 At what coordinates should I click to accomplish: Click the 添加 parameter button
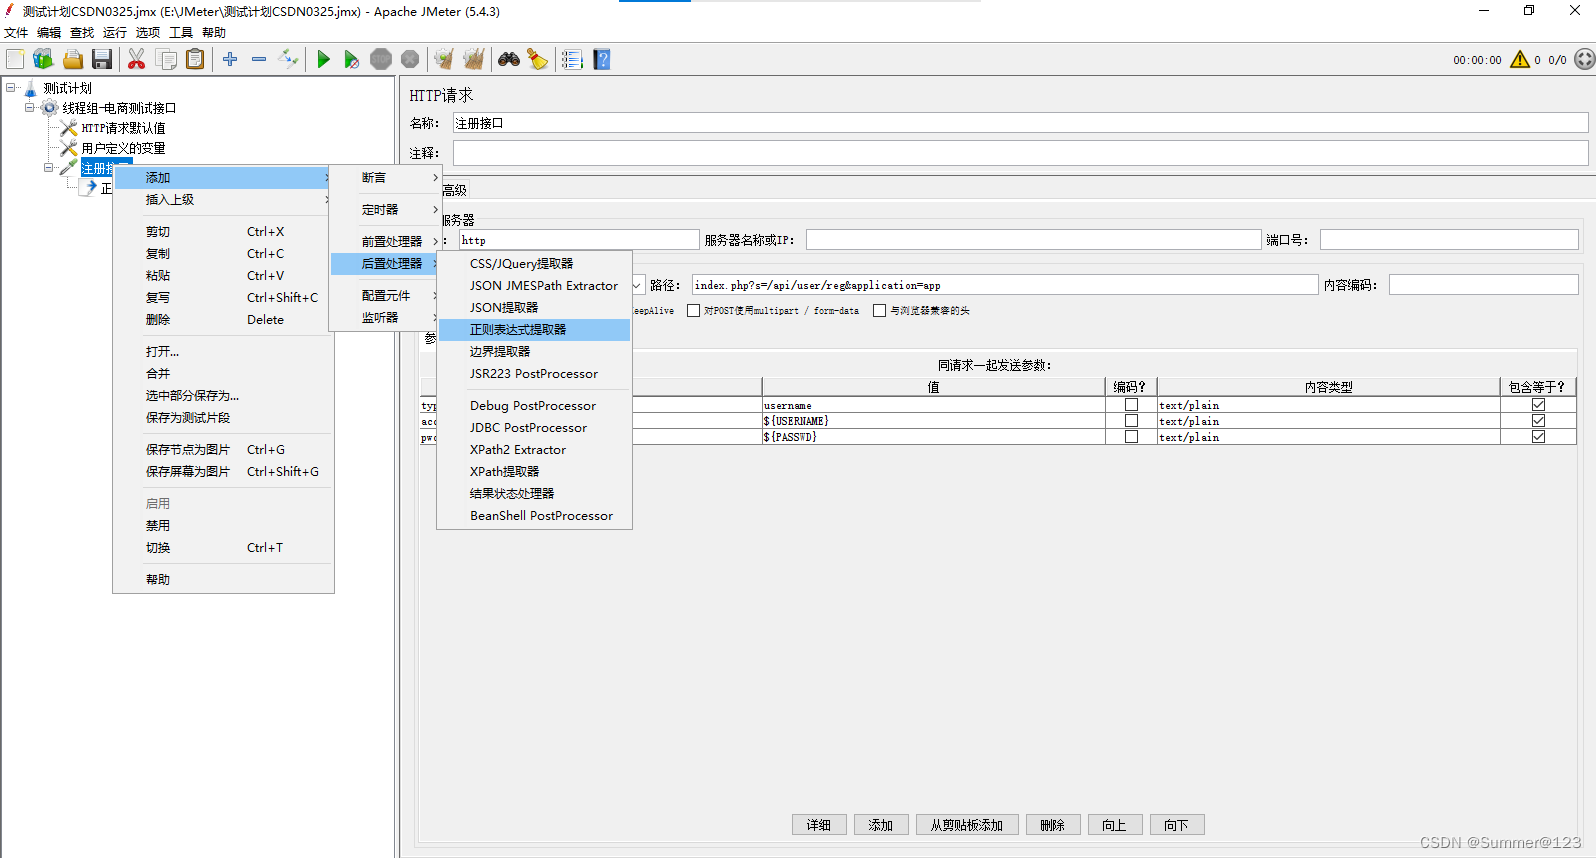click(880, 825)
